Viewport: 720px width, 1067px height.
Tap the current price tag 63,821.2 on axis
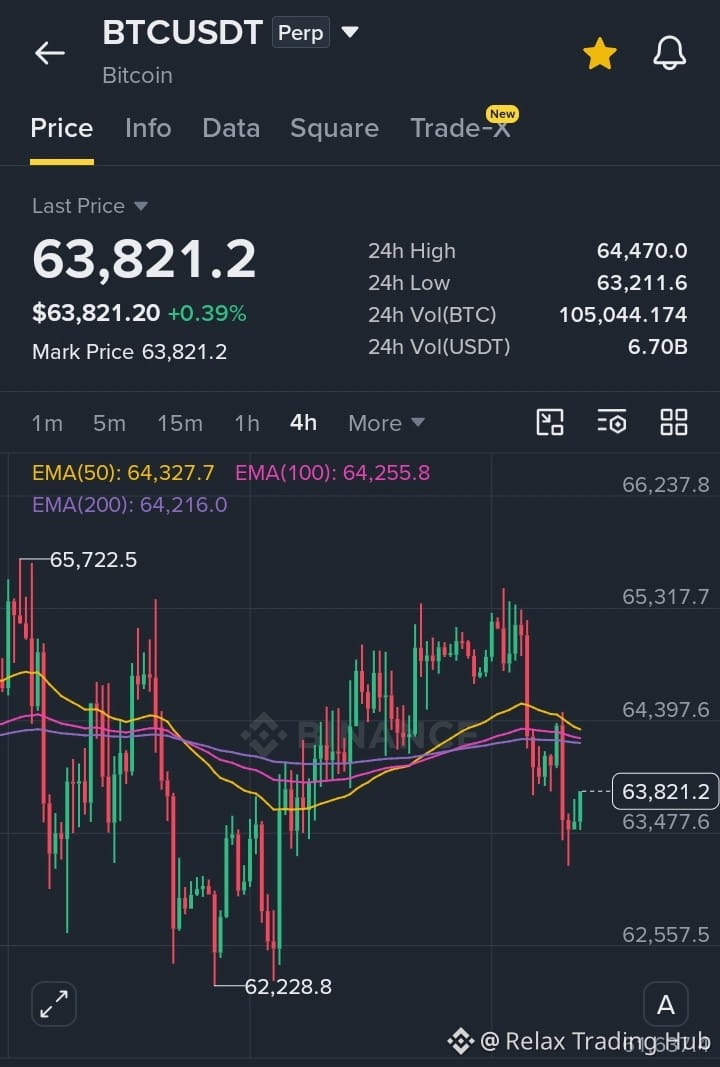click(666, 791)
